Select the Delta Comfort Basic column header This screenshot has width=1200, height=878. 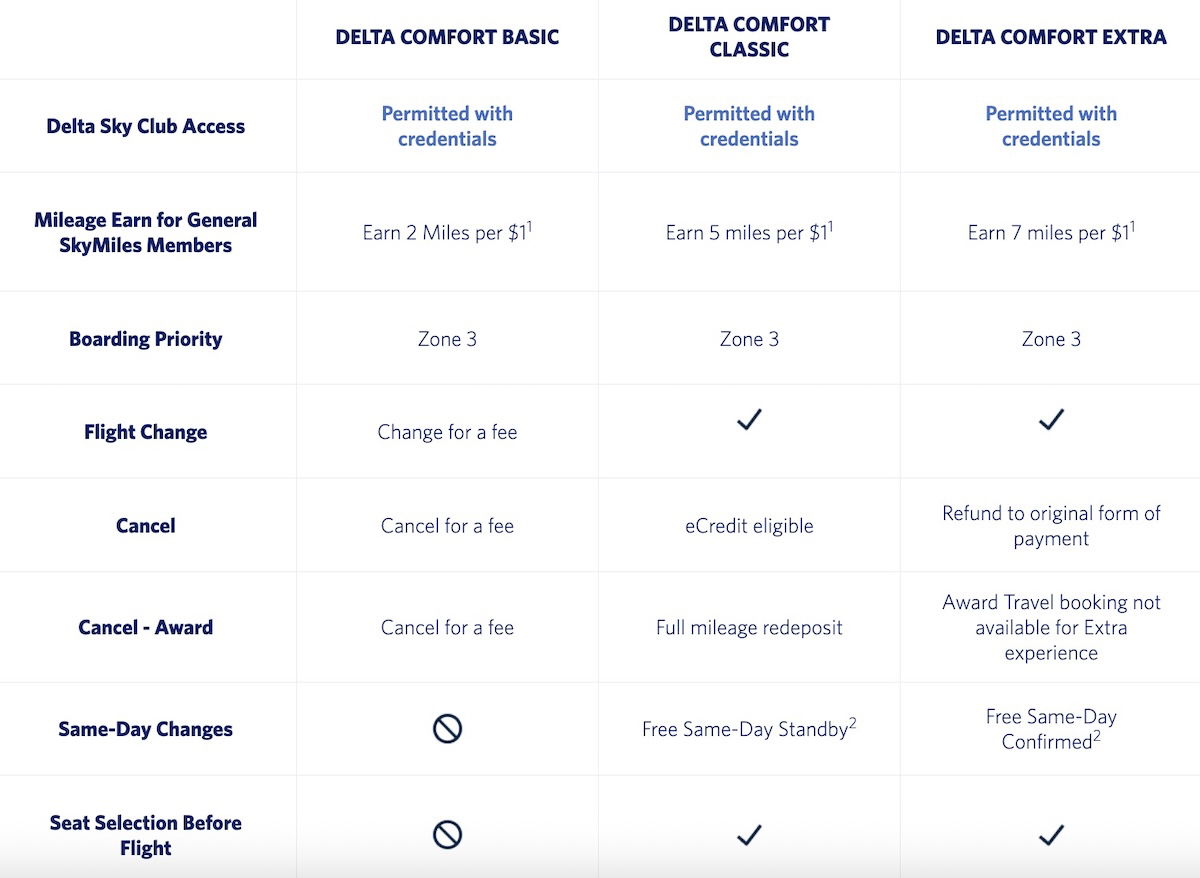[x=447, y=37]
